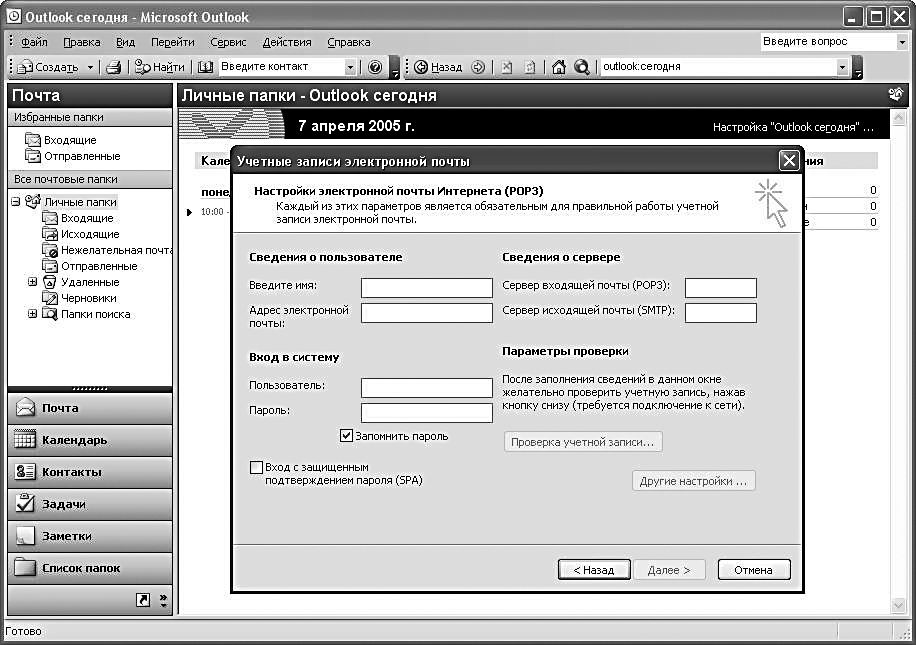Enable secure password authentication (SPA) checkbox
Viewport: 916px width, 645px height.
coord(257,467)
